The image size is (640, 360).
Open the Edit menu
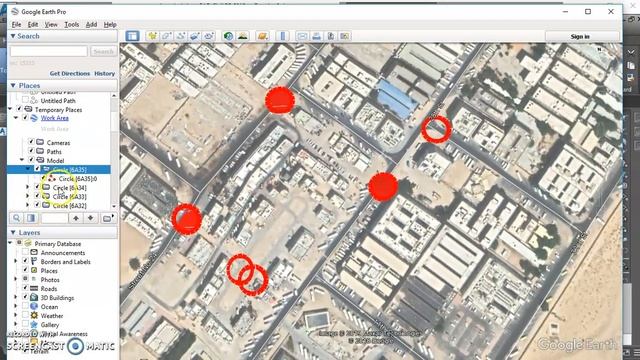coord(33,24)
